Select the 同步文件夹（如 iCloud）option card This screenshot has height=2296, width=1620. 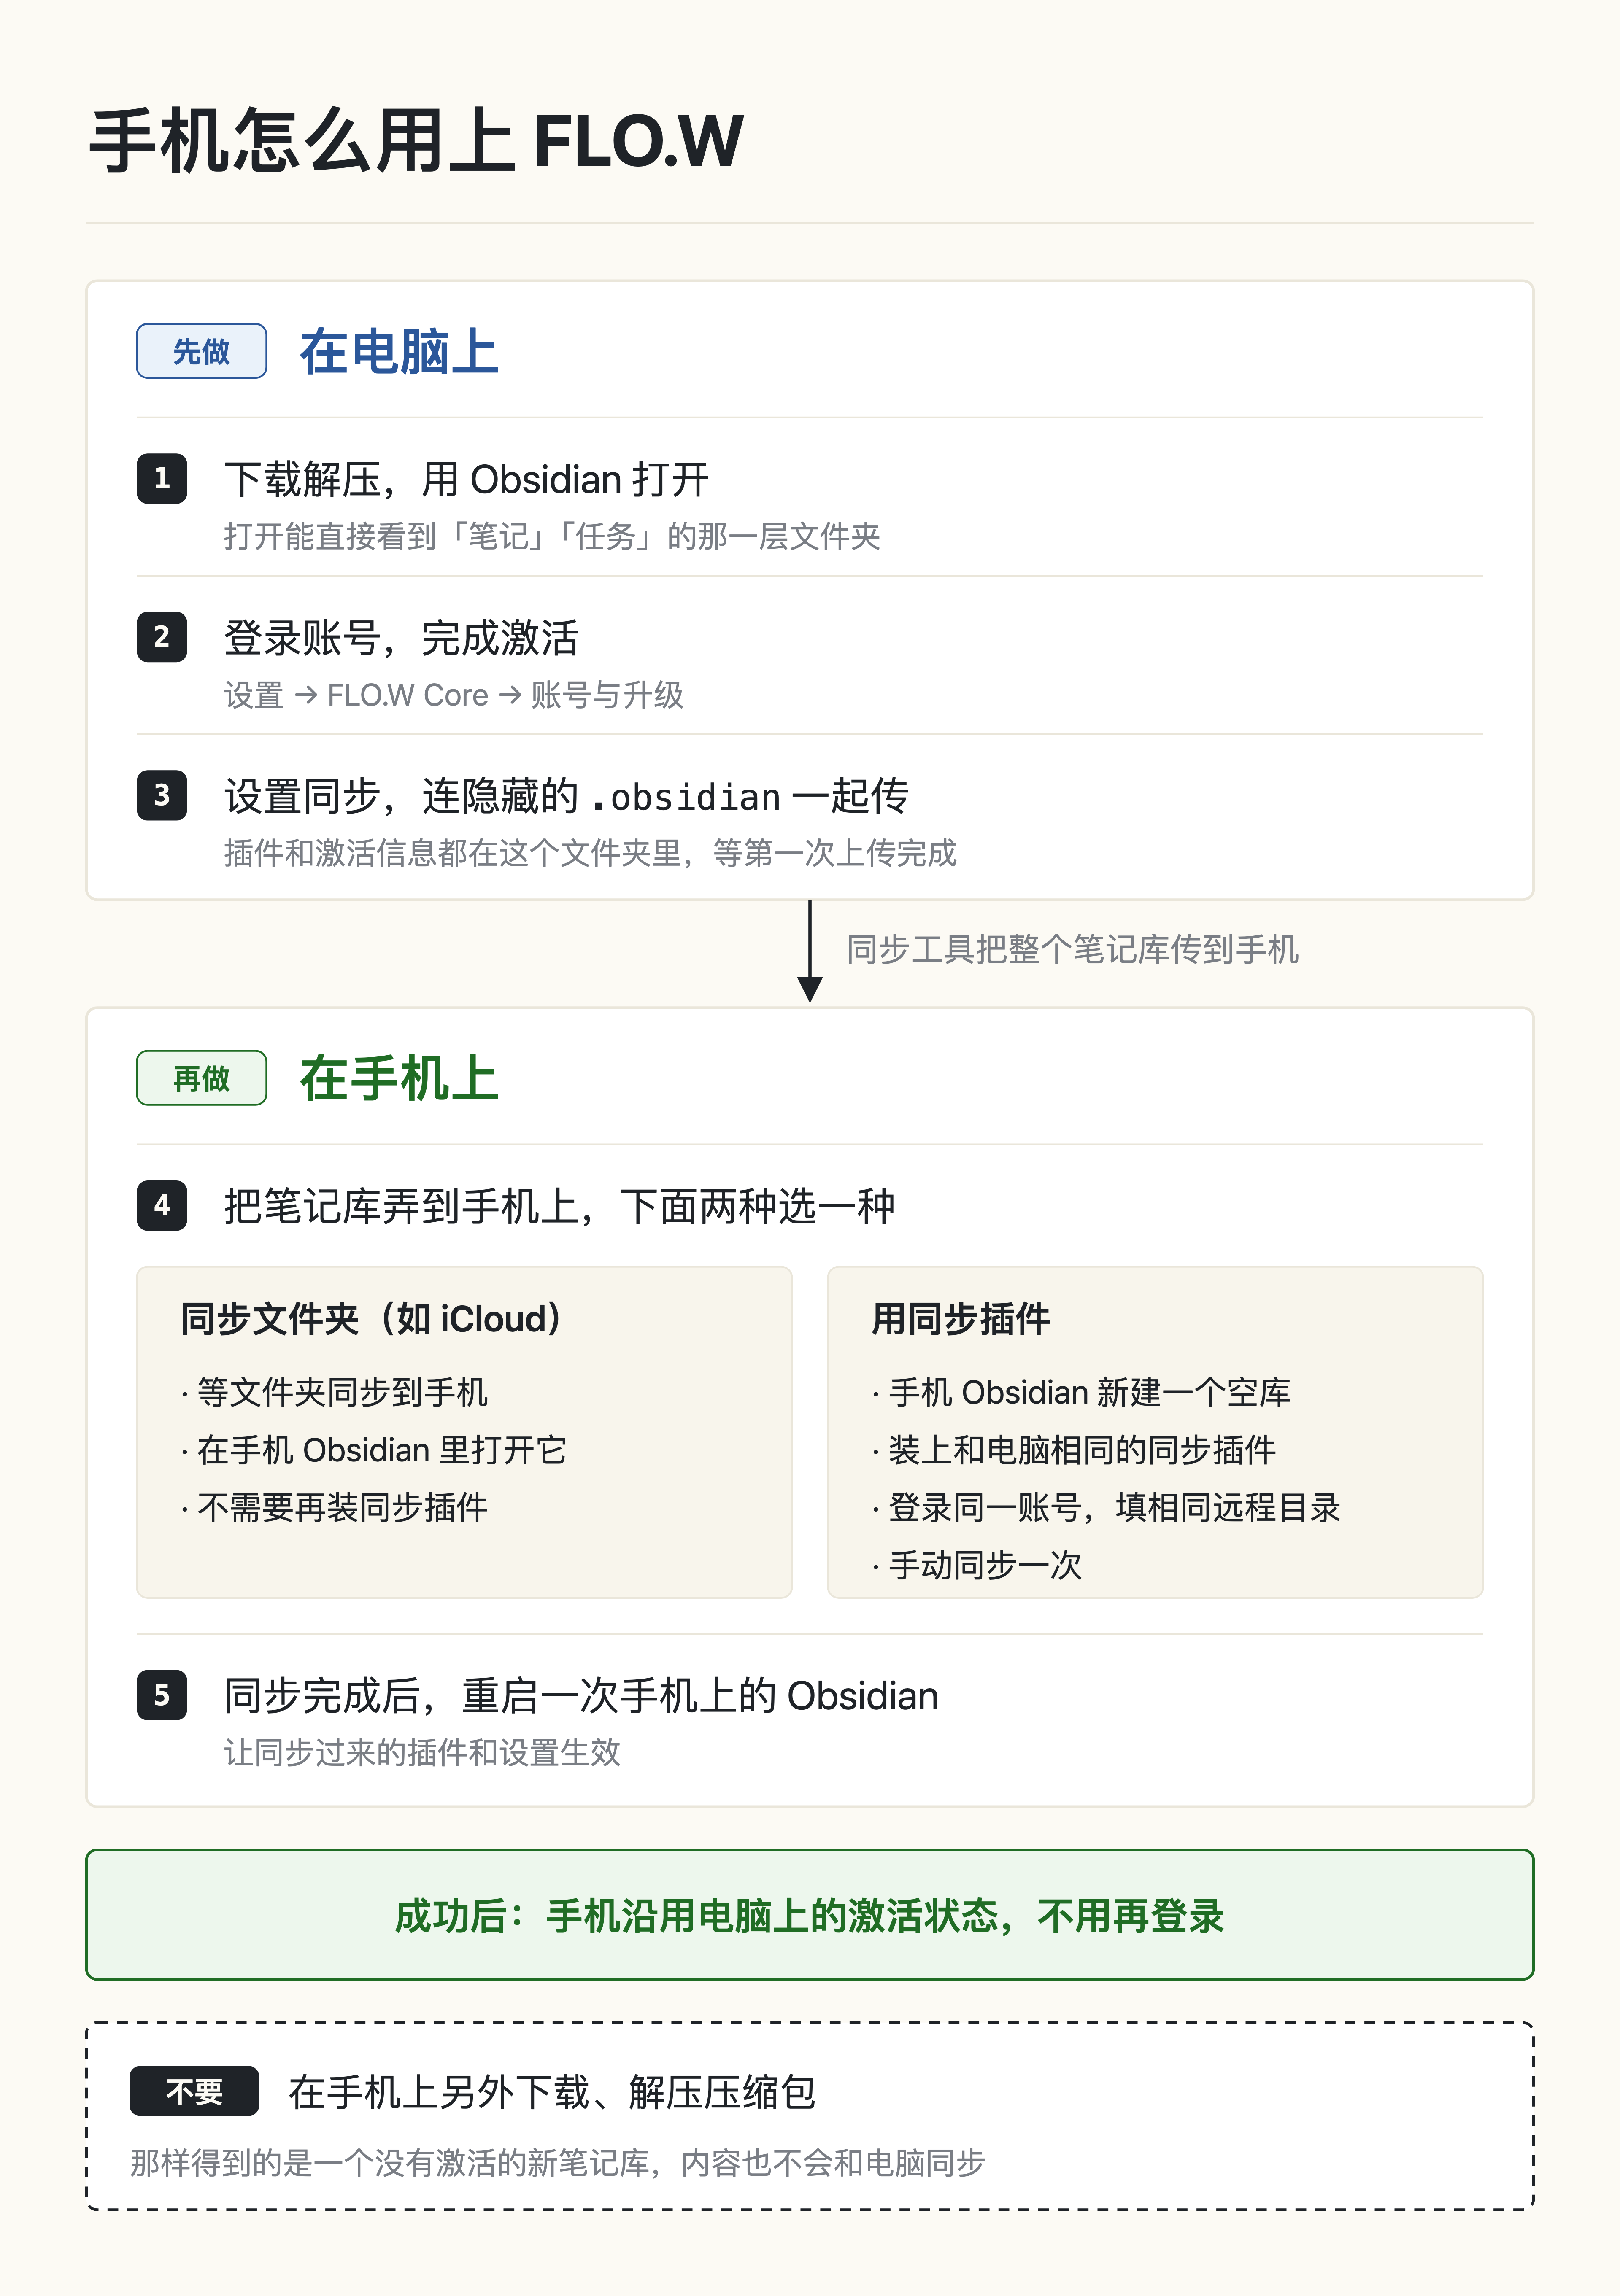pos(464,1432)
